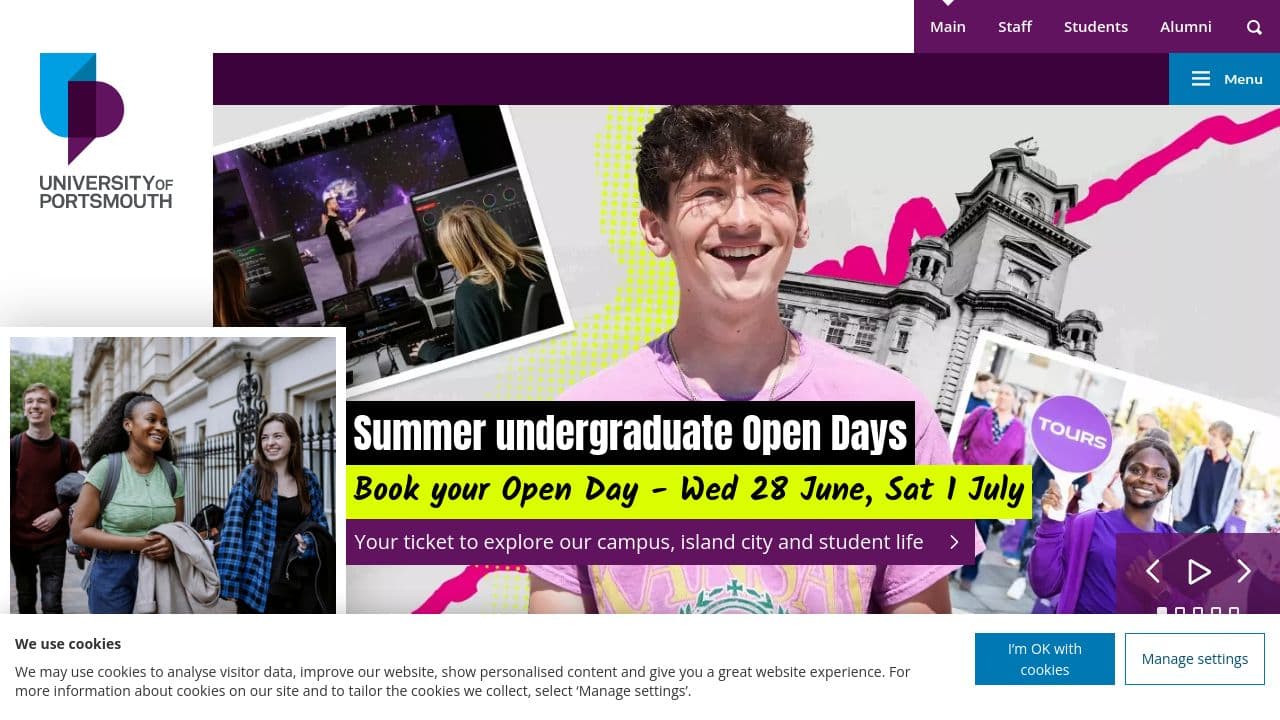Open search from the magnifier control
Screen dimensions: 1280x720
point(1253,27)
